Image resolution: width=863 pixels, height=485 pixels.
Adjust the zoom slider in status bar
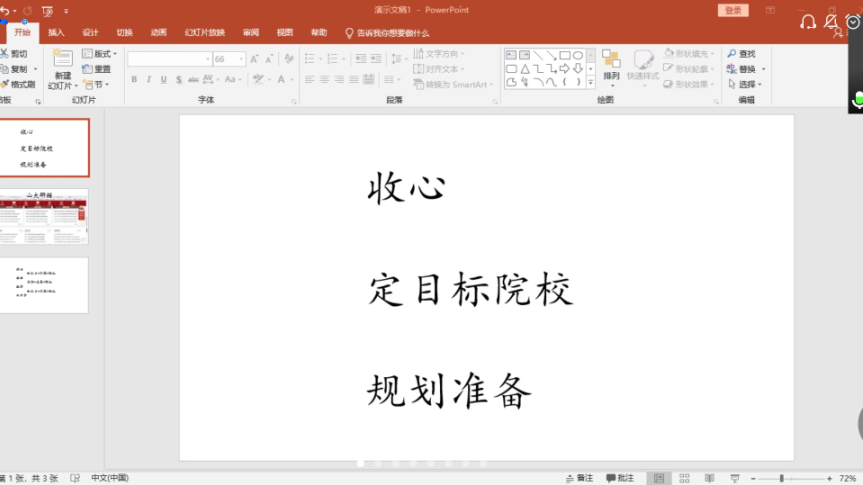pos(781,478)
